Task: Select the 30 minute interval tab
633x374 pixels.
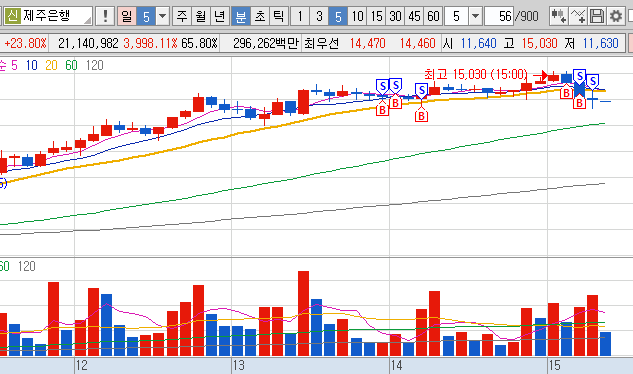Action: point(395,16)
